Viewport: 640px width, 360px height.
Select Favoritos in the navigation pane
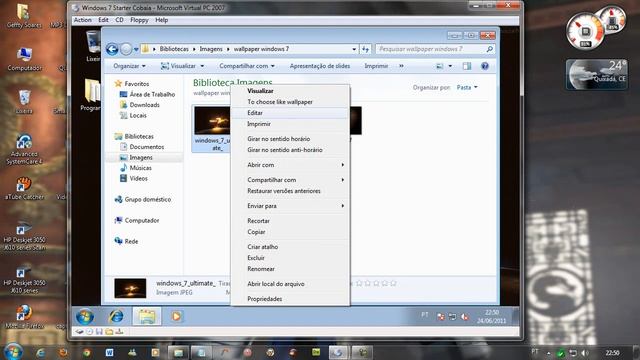[x=137, y=84]
